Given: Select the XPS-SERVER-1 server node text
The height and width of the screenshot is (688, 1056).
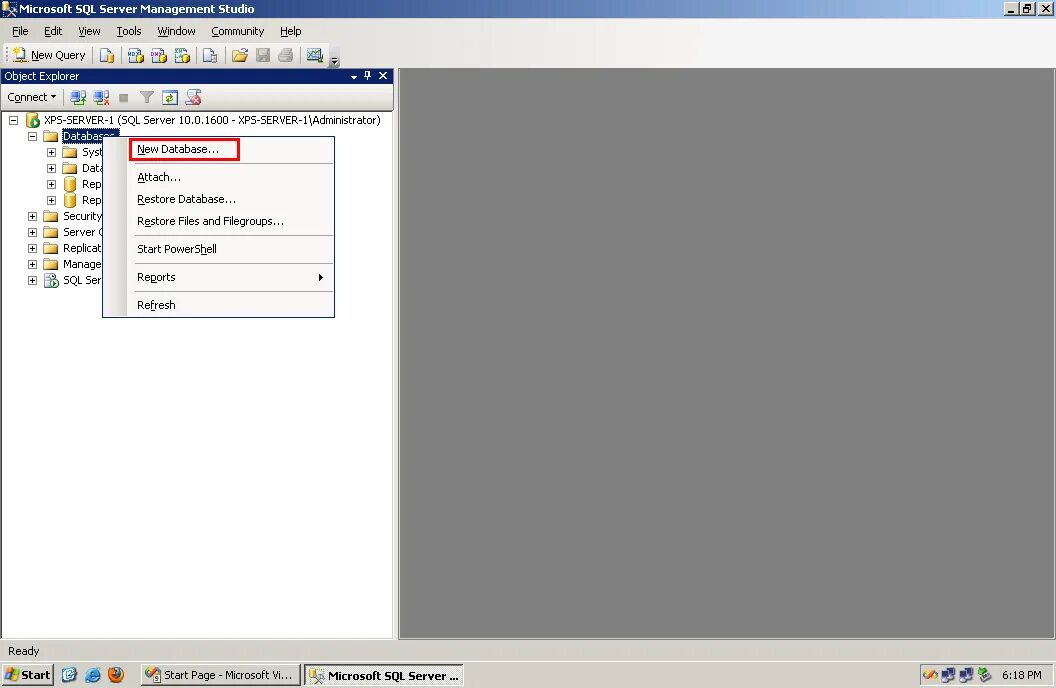Looking at the screenshot, I should (212, 121).
